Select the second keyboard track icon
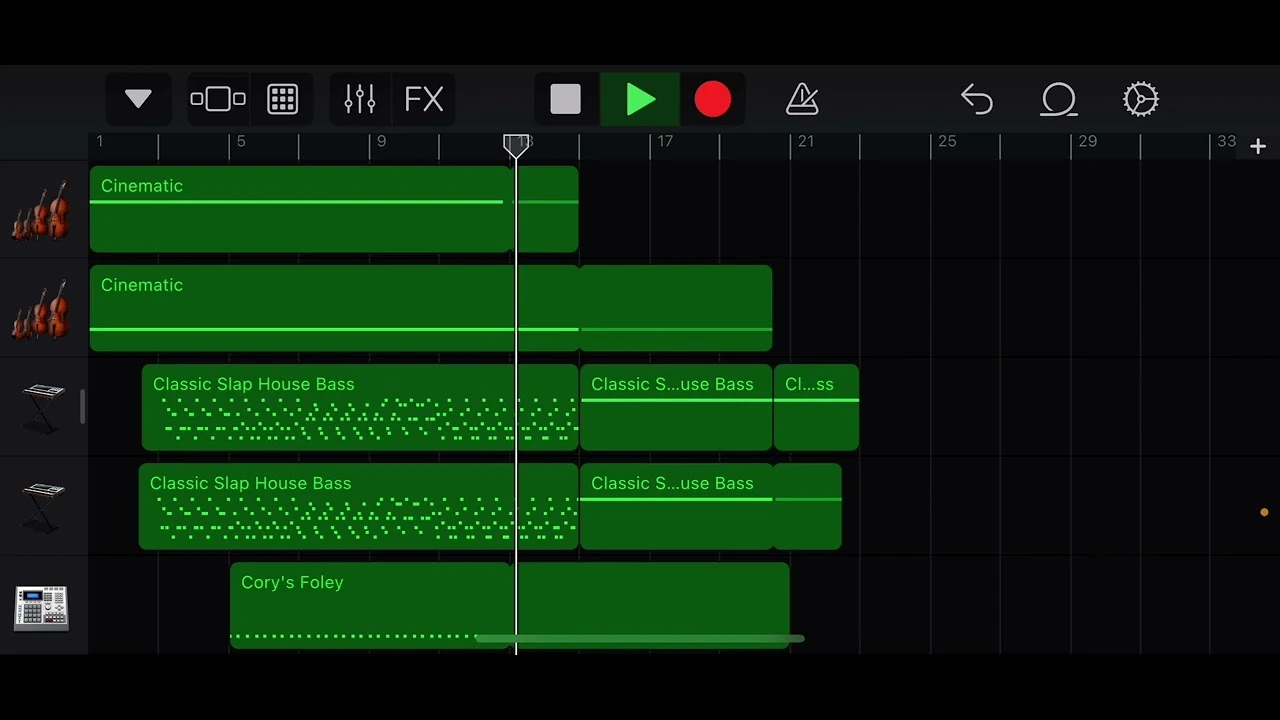1280x720 pixels. [x=41, y=505]
